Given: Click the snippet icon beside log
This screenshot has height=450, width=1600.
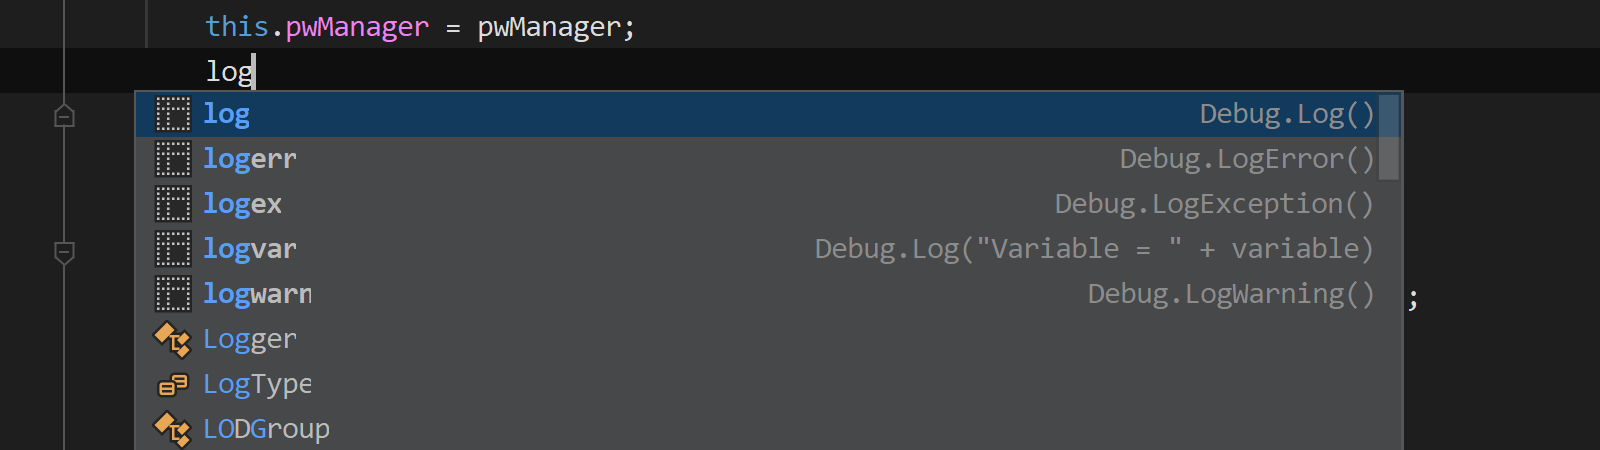Looking at the screenshot, I should tap(172, 114).
